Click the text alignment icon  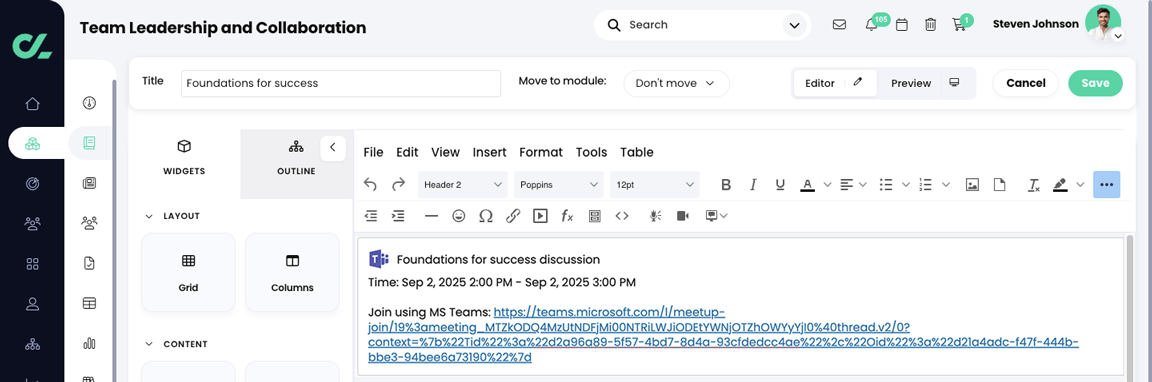click(x=846, y=184)
